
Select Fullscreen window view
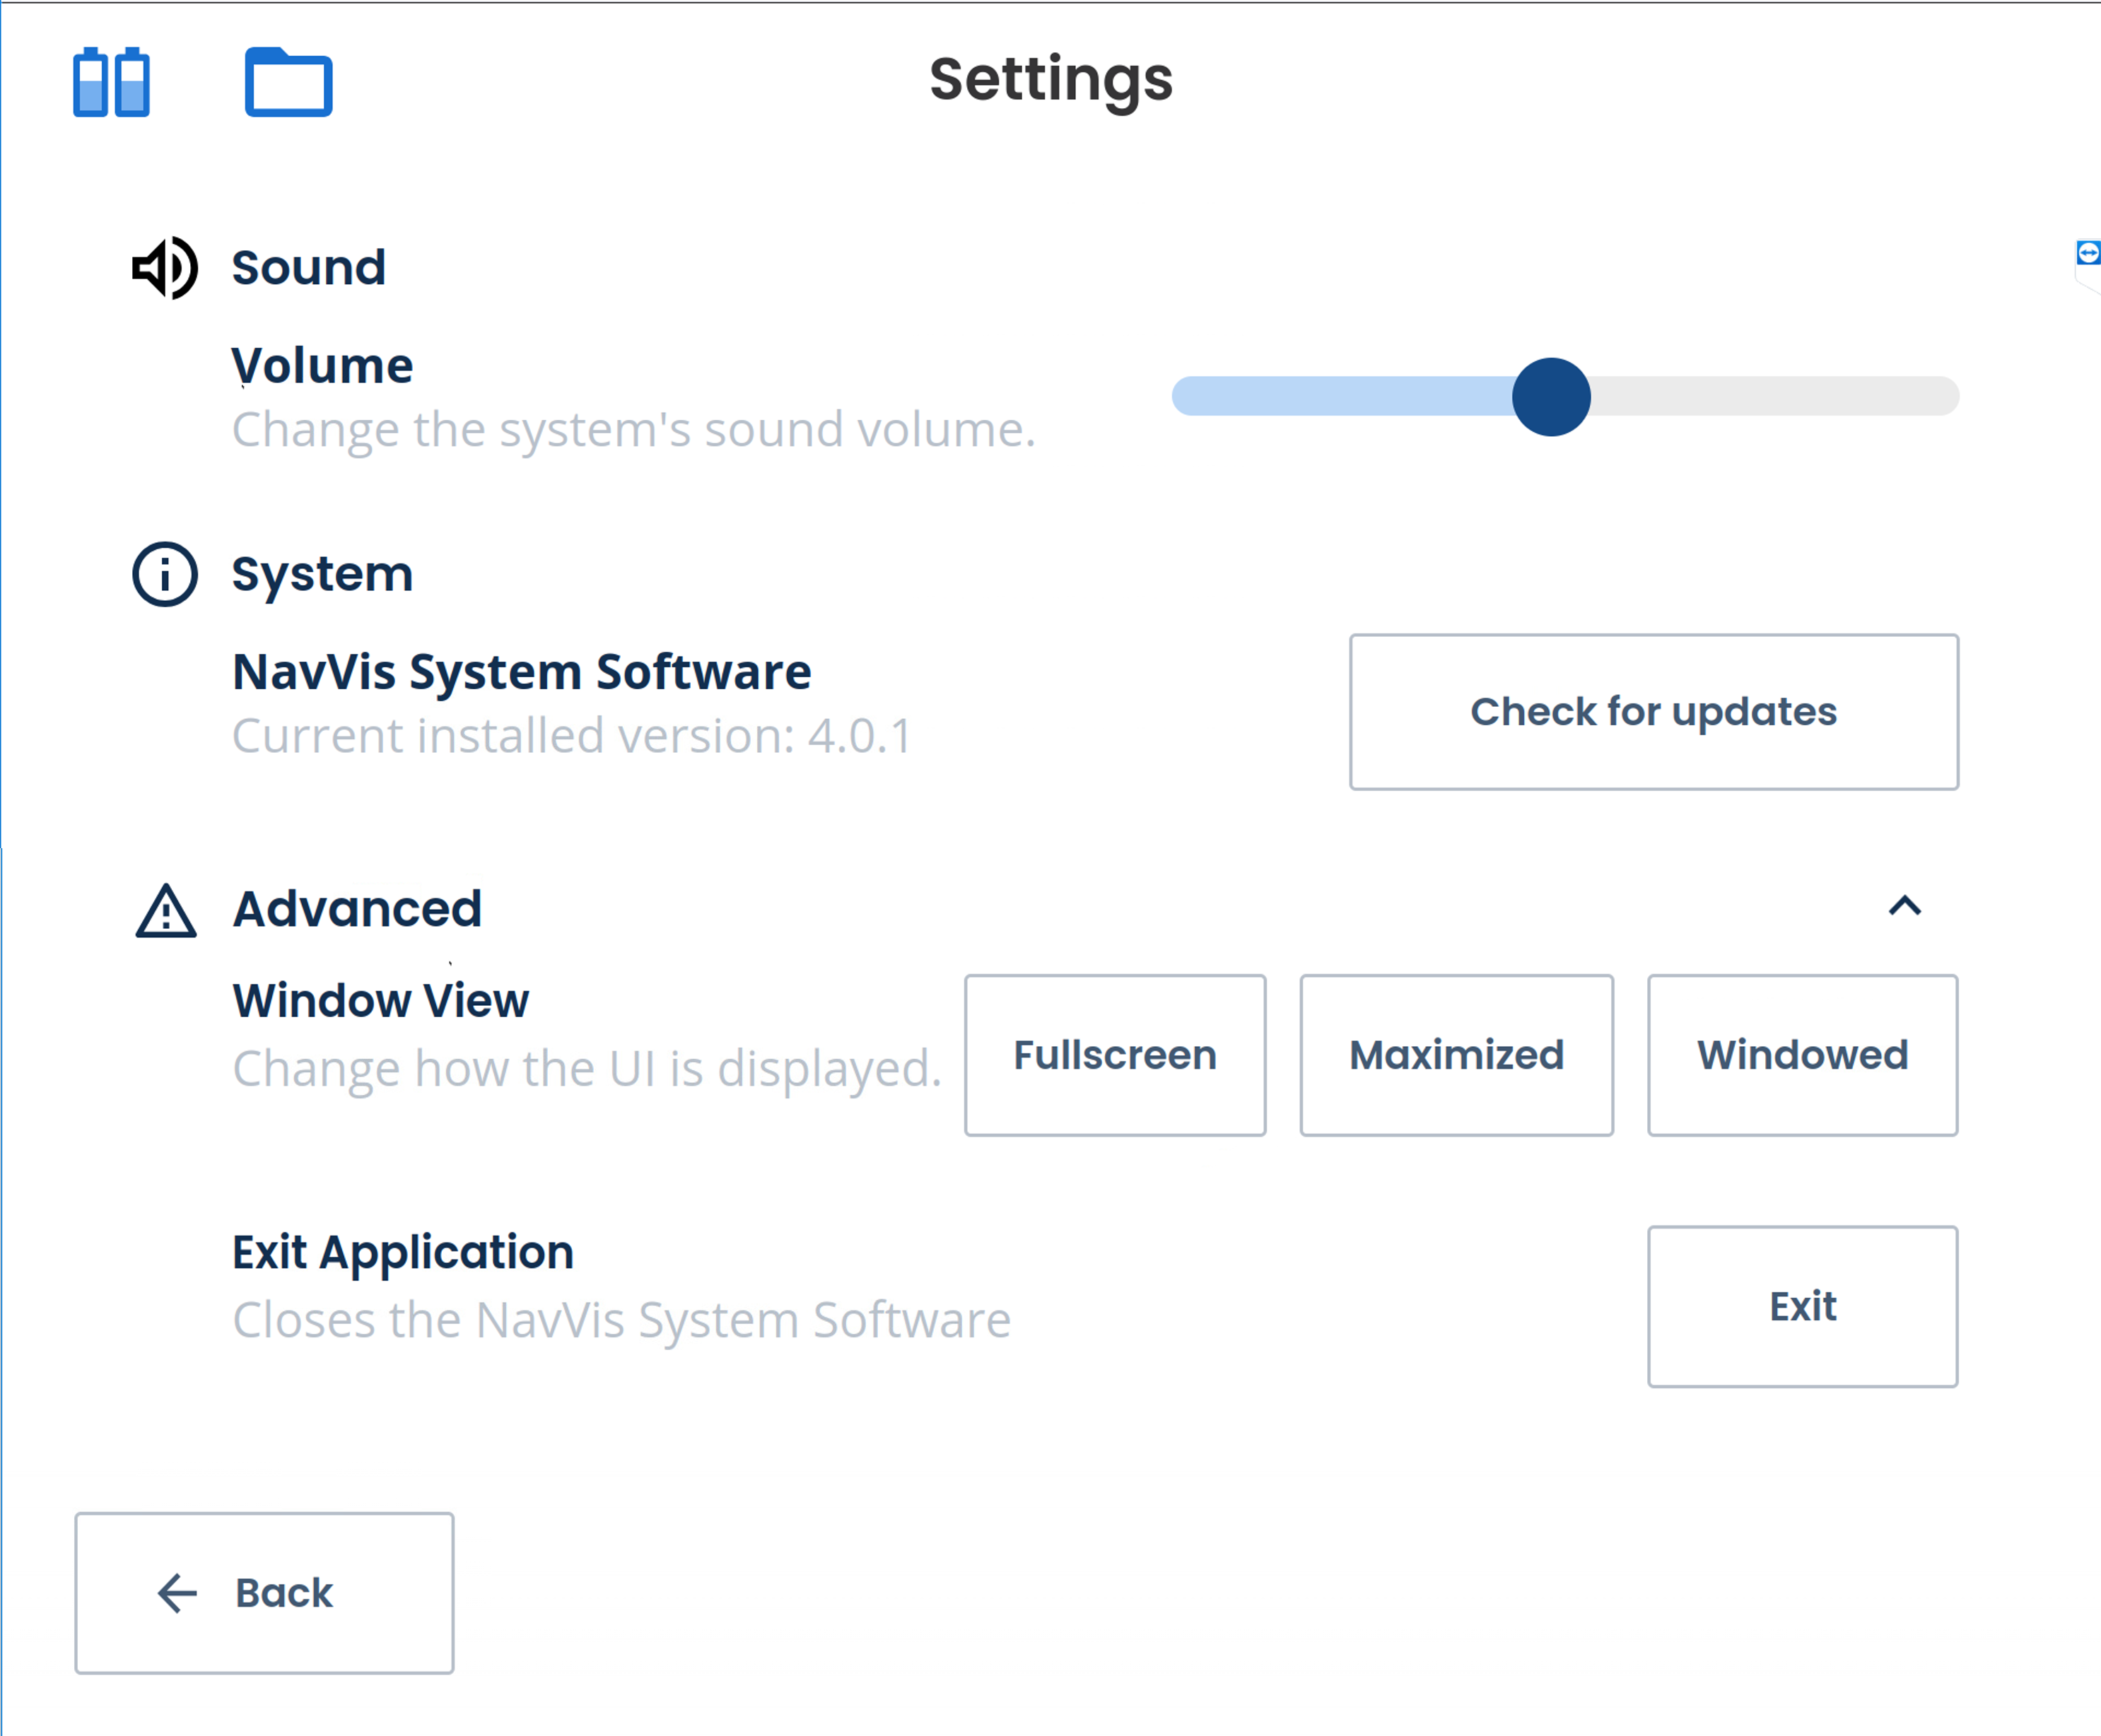pos(1115,1055)
